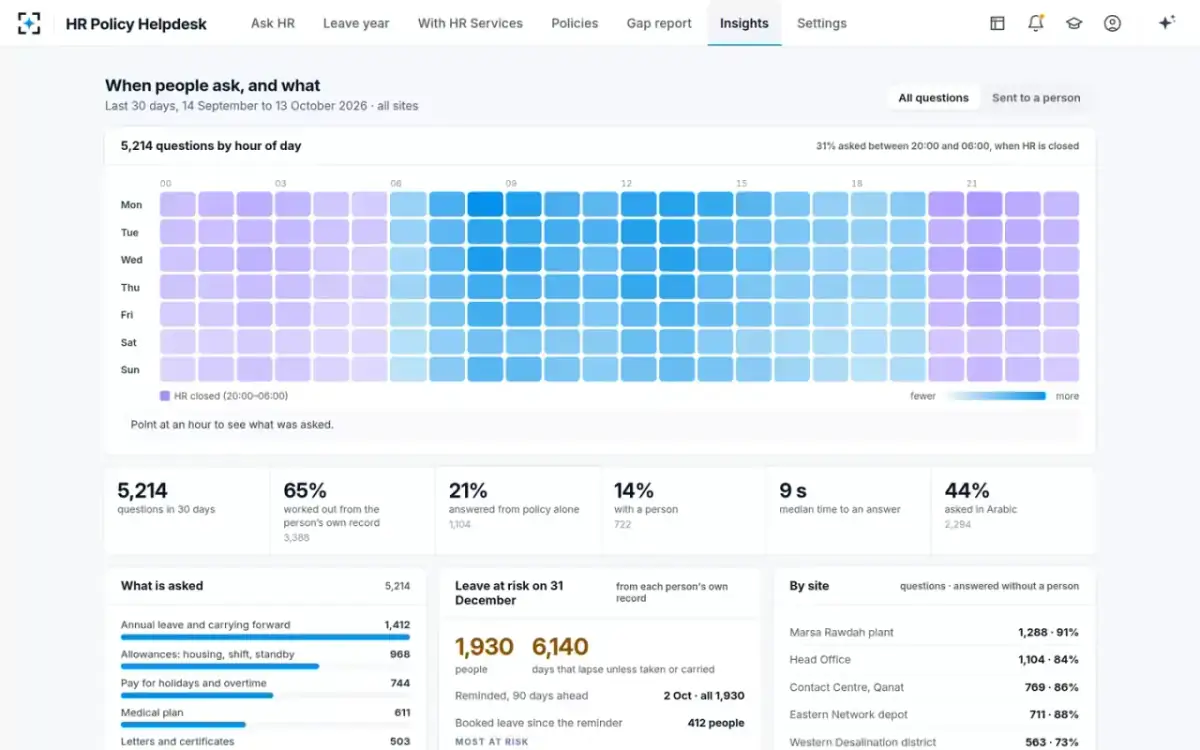1200x750 pixels.
Task: Select the Tuesday 15:00 heatmap cell
Action: pyautogui.click(x=753, y=232)
